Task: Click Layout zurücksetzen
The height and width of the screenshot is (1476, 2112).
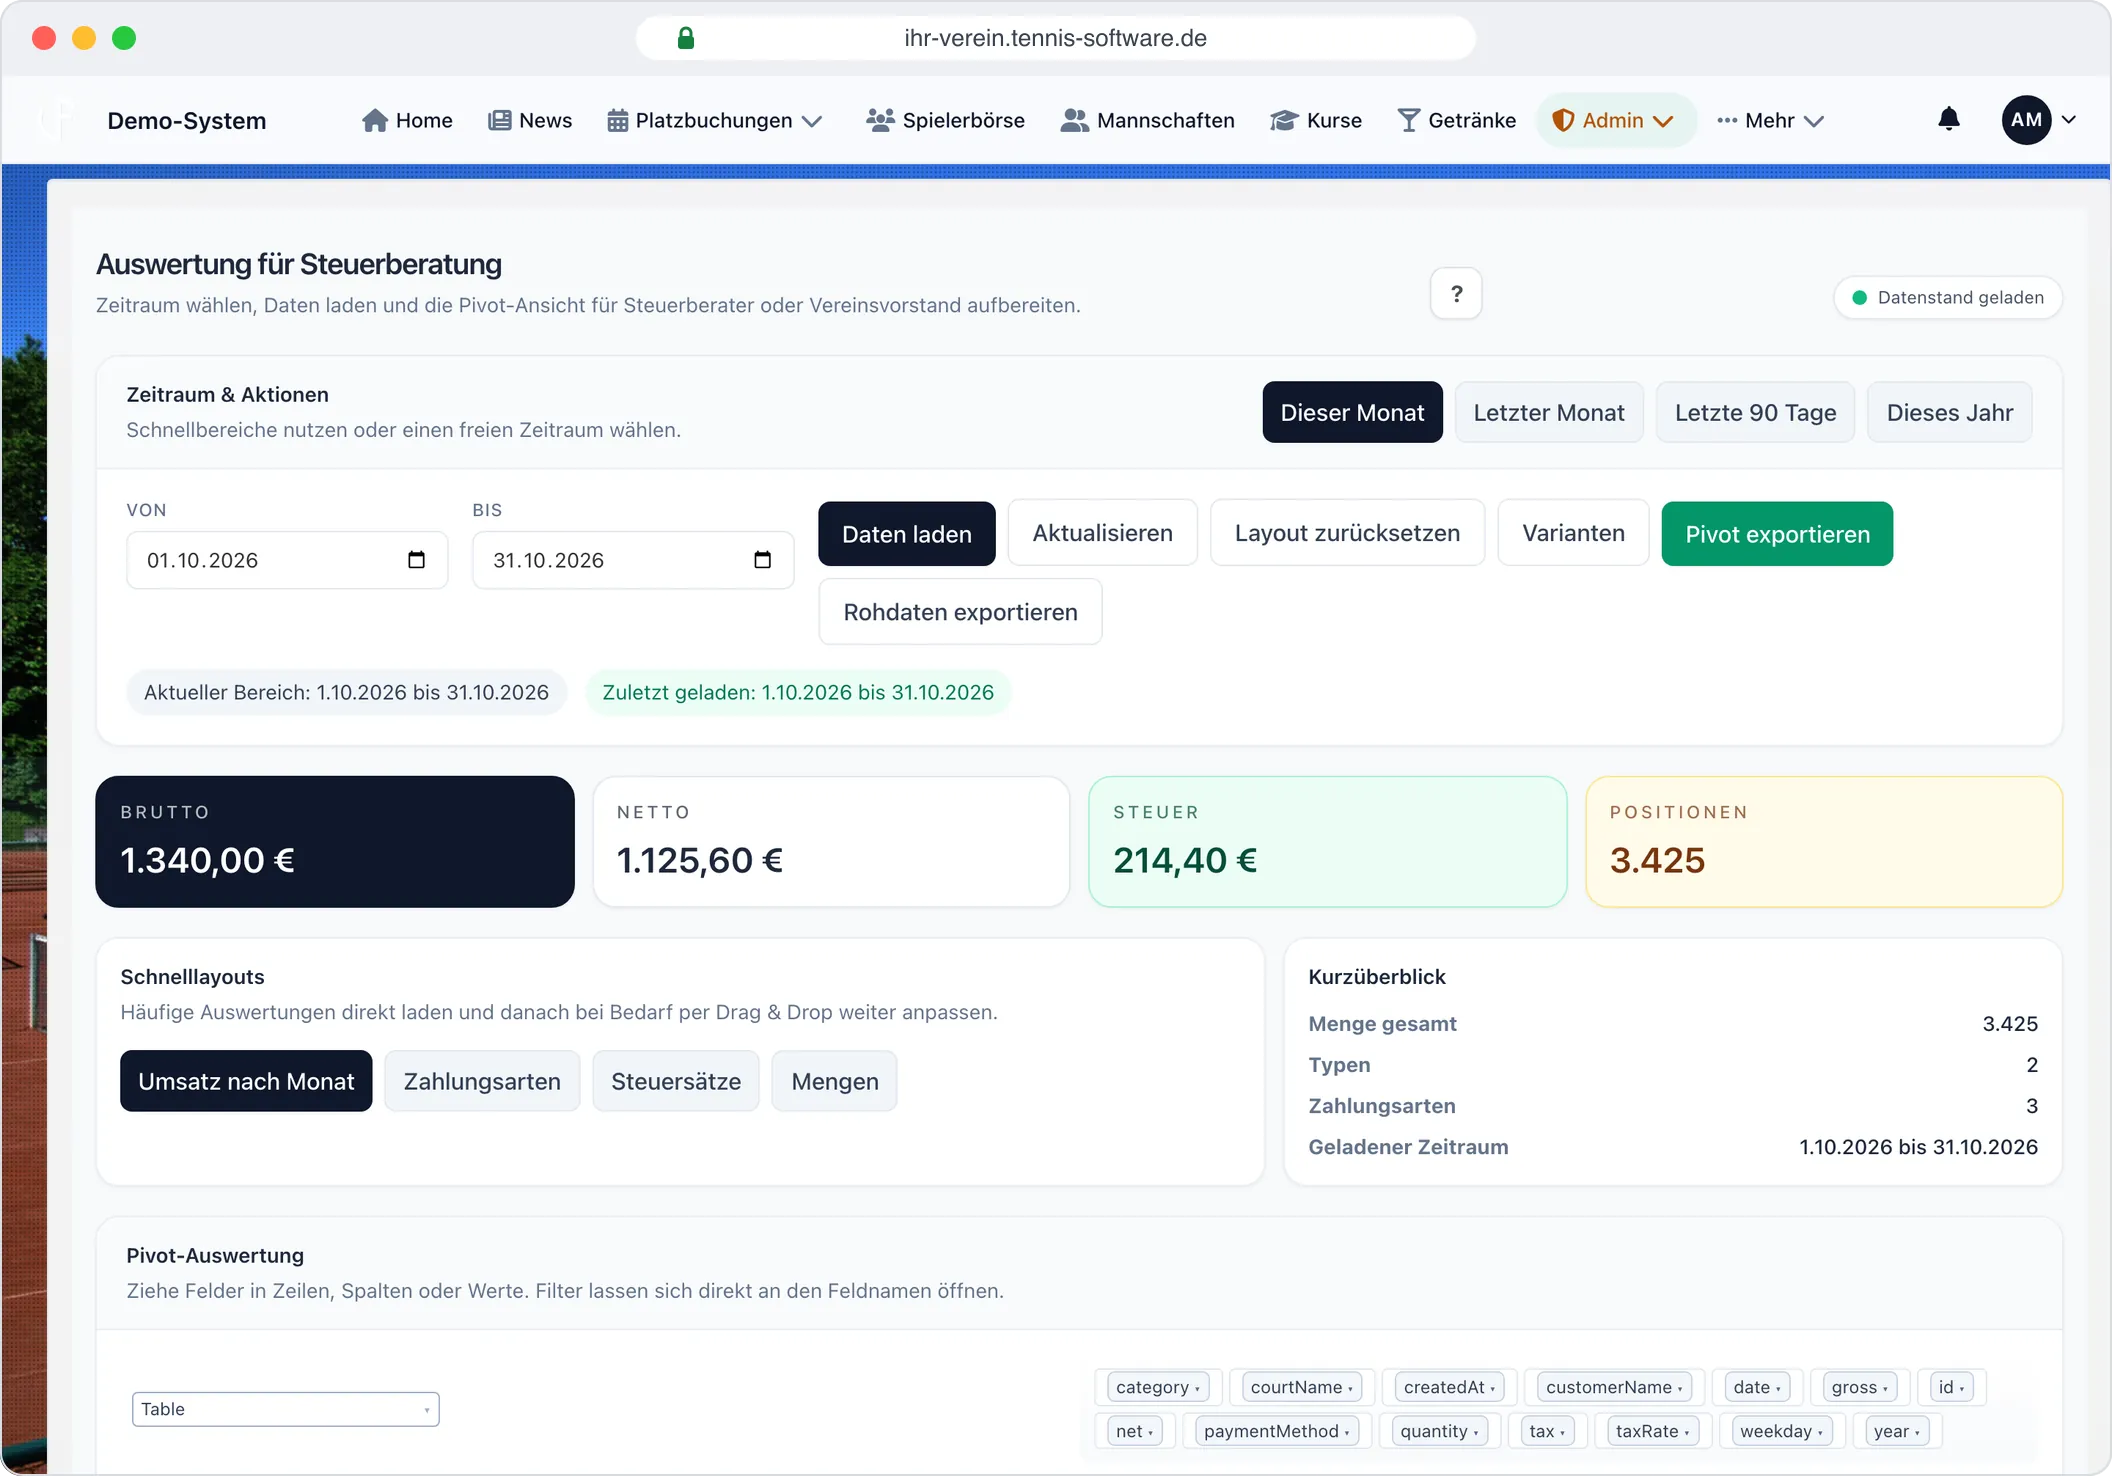Action: pyautogui.click(x=1348, y=533)
